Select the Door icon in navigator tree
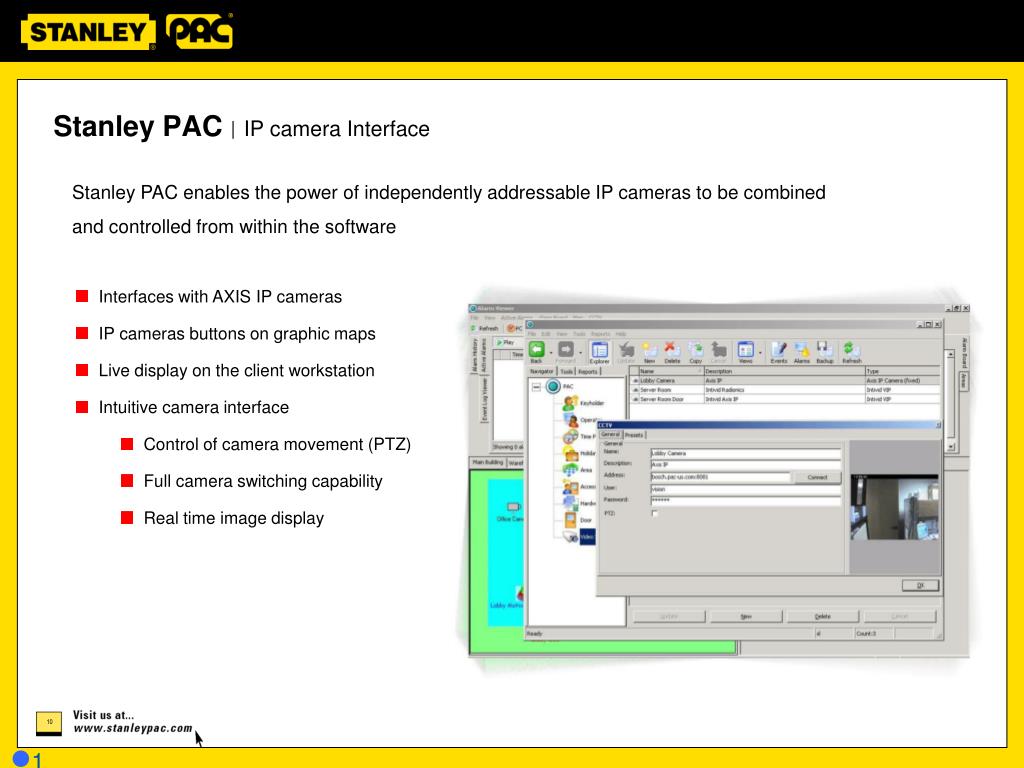This screenshot has height=768, width=1024. (x=571, y=520)
